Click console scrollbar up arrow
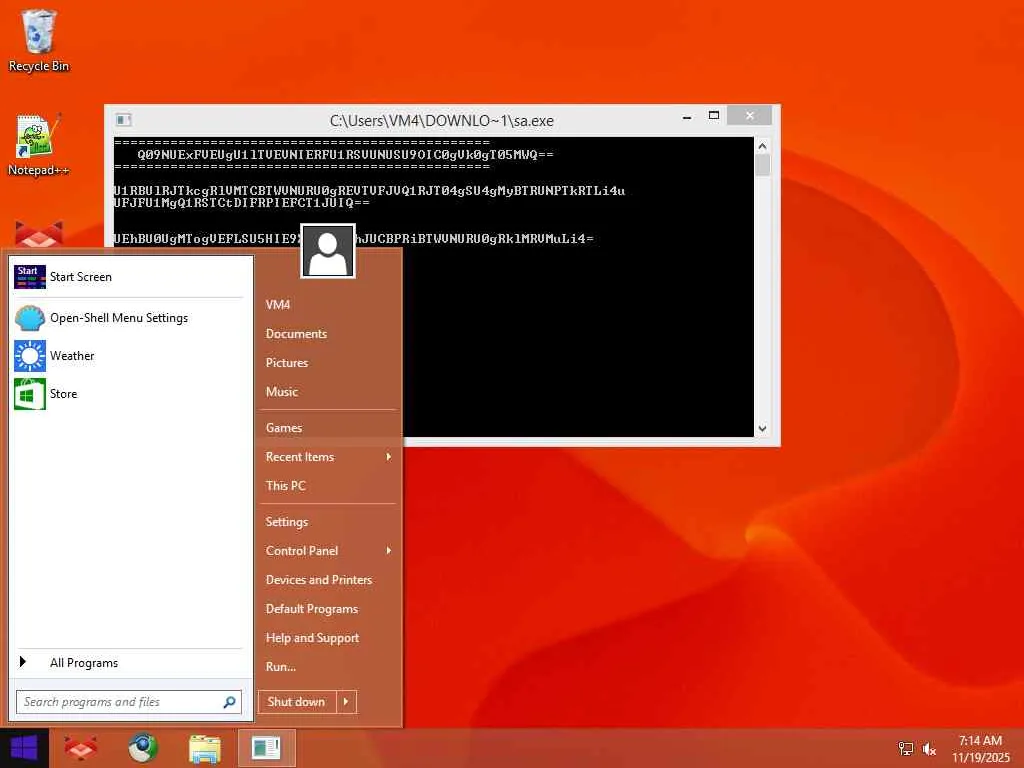 tap(762, 146)
